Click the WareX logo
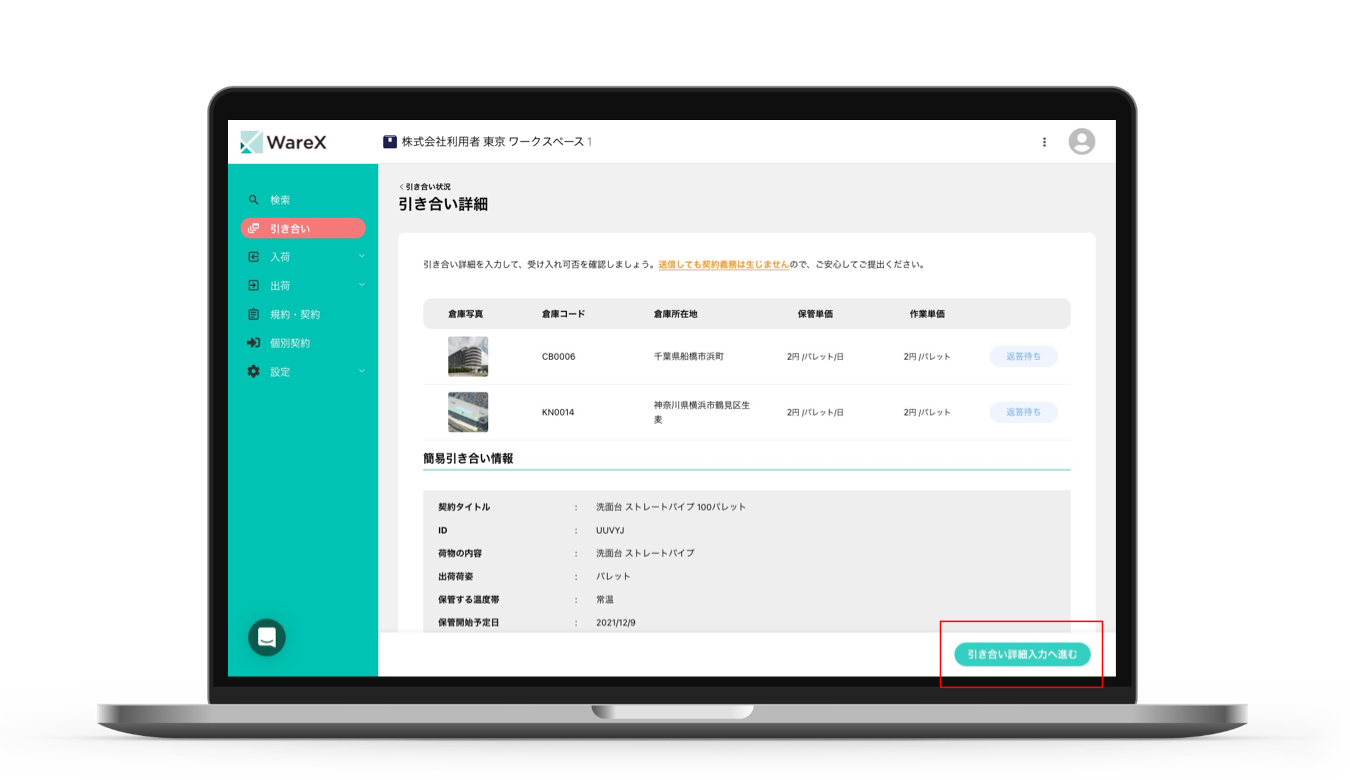This screenshot has width=1350, height=780. (284, 142)
